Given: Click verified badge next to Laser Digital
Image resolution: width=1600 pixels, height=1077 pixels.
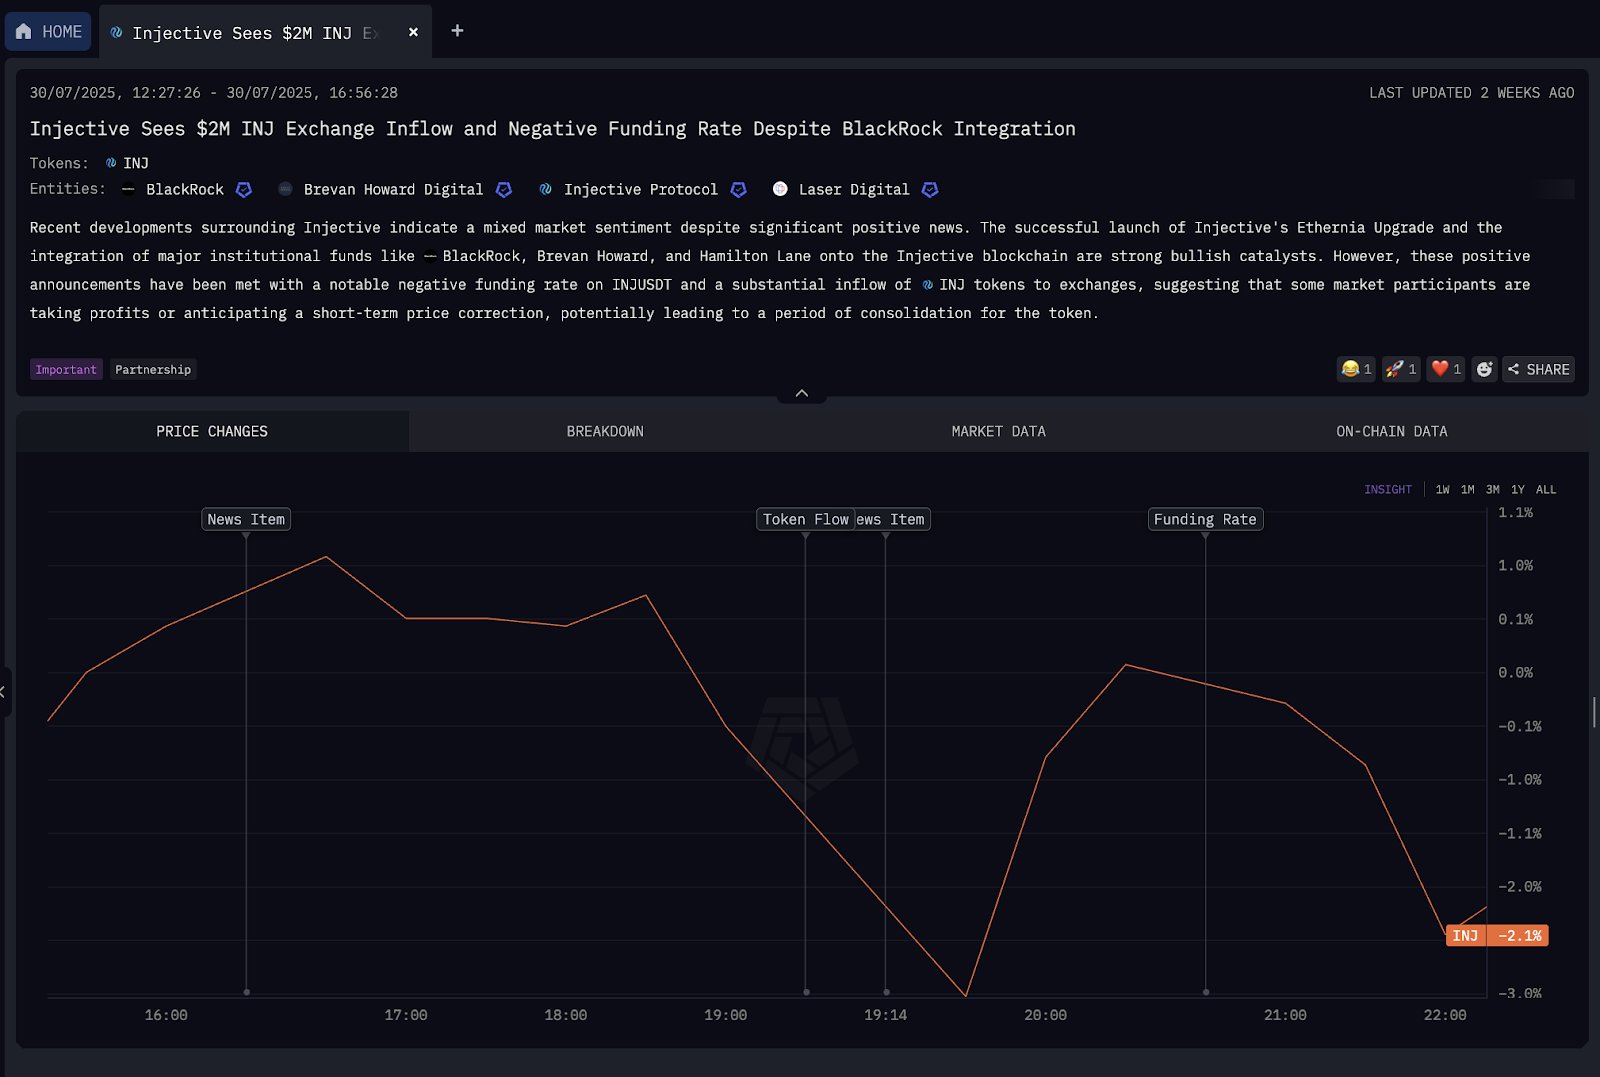Looking at the screenshot, I should pyautogui.click(x=930, y=190).
